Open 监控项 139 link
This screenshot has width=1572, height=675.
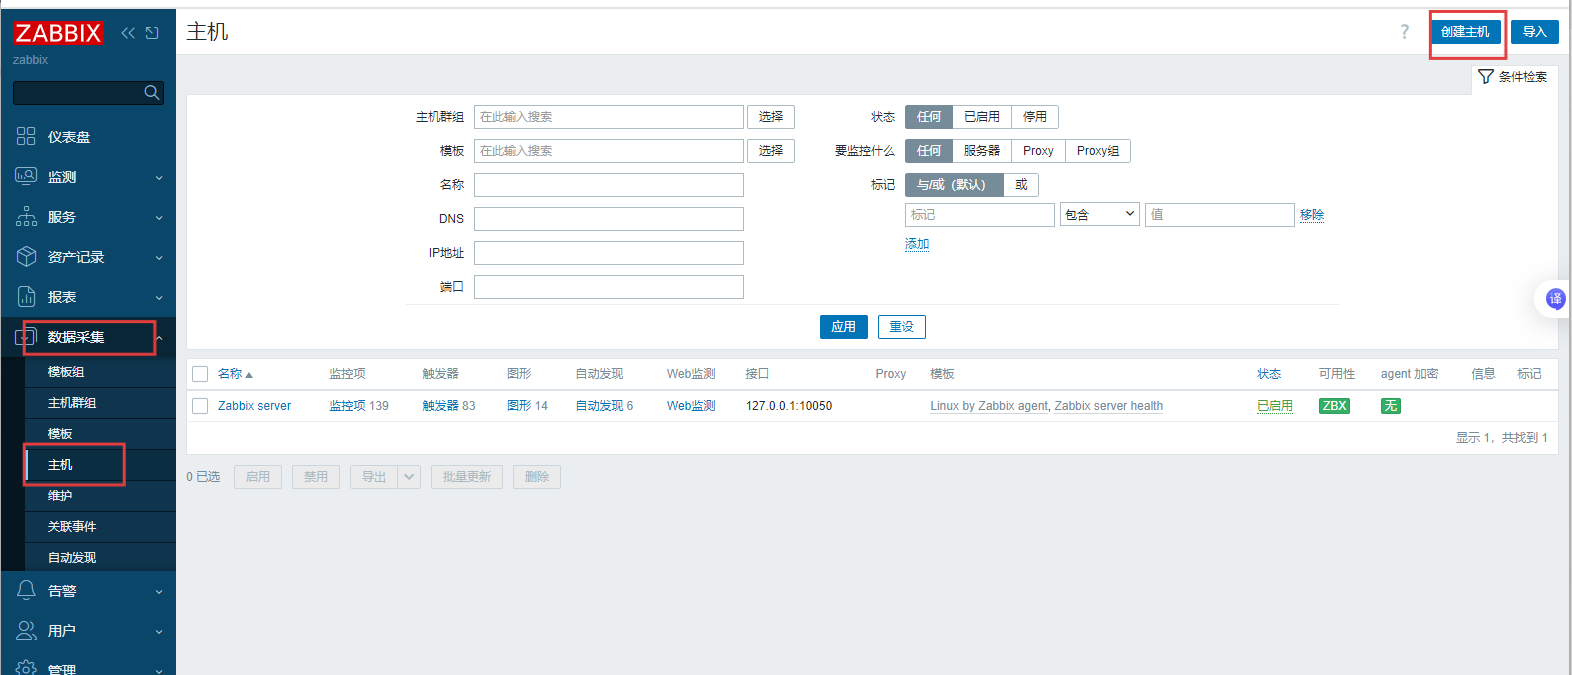(359, 406)
